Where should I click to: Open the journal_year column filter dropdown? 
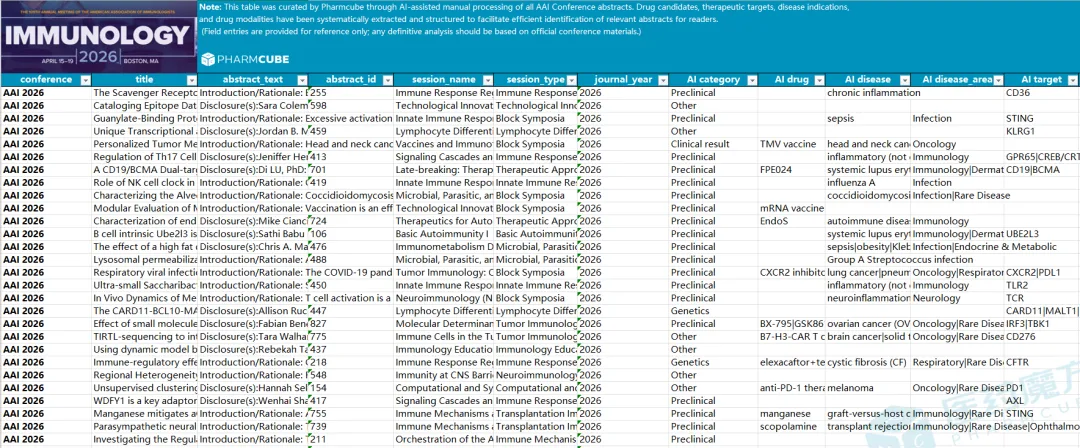[663, 80]
